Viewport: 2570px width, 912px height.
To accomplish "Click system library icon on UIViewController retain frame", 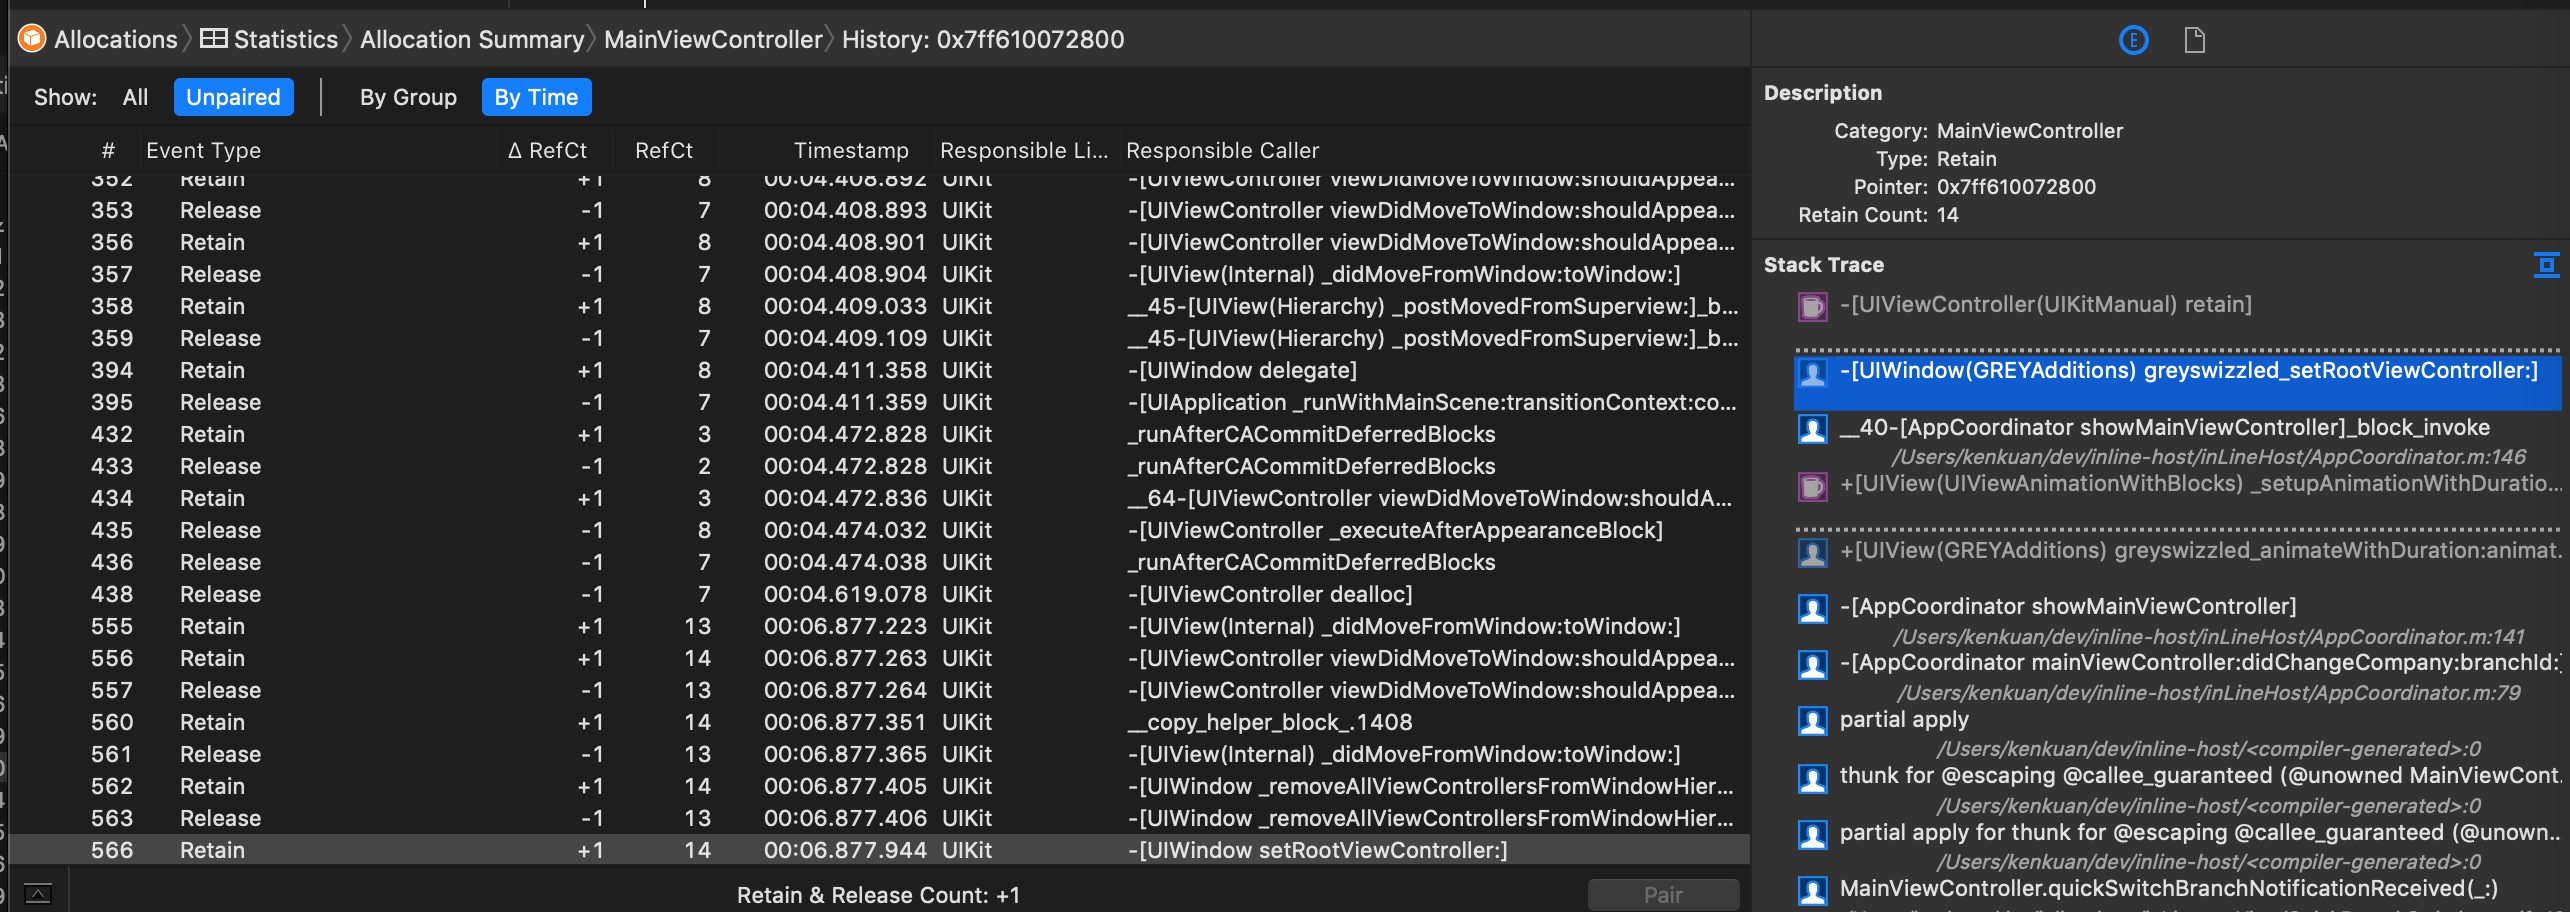I will pos(1811,305).
